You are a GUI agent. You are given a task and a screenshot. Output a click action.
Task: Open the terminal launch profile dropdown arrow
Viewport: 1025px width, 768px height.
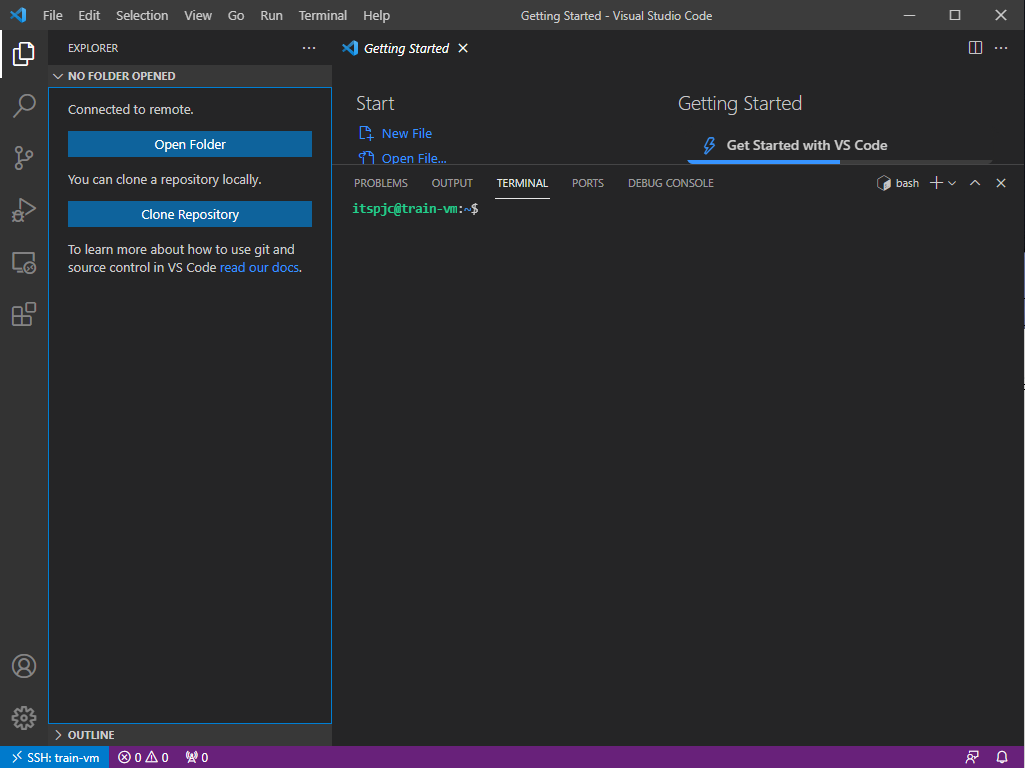tap(952, 183)
